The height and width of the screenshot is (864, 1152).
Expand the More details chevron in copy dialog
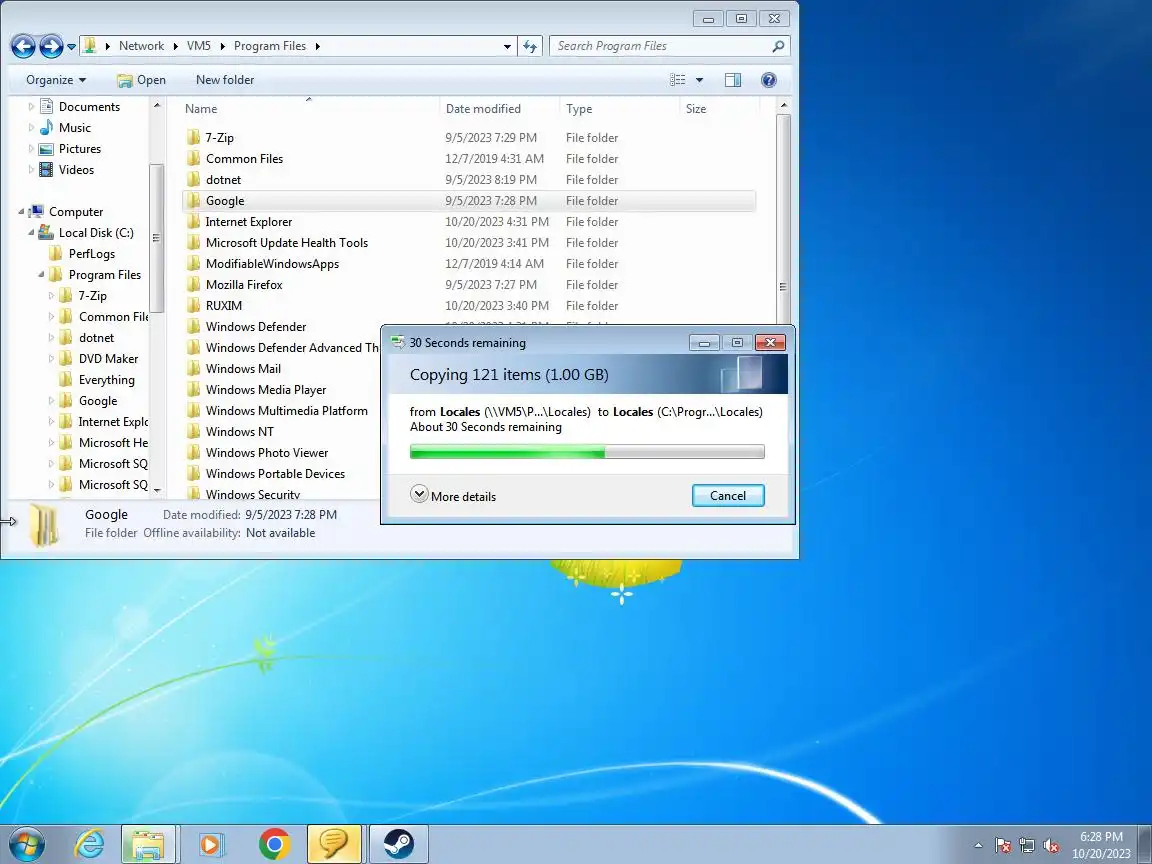coord(419,494)
